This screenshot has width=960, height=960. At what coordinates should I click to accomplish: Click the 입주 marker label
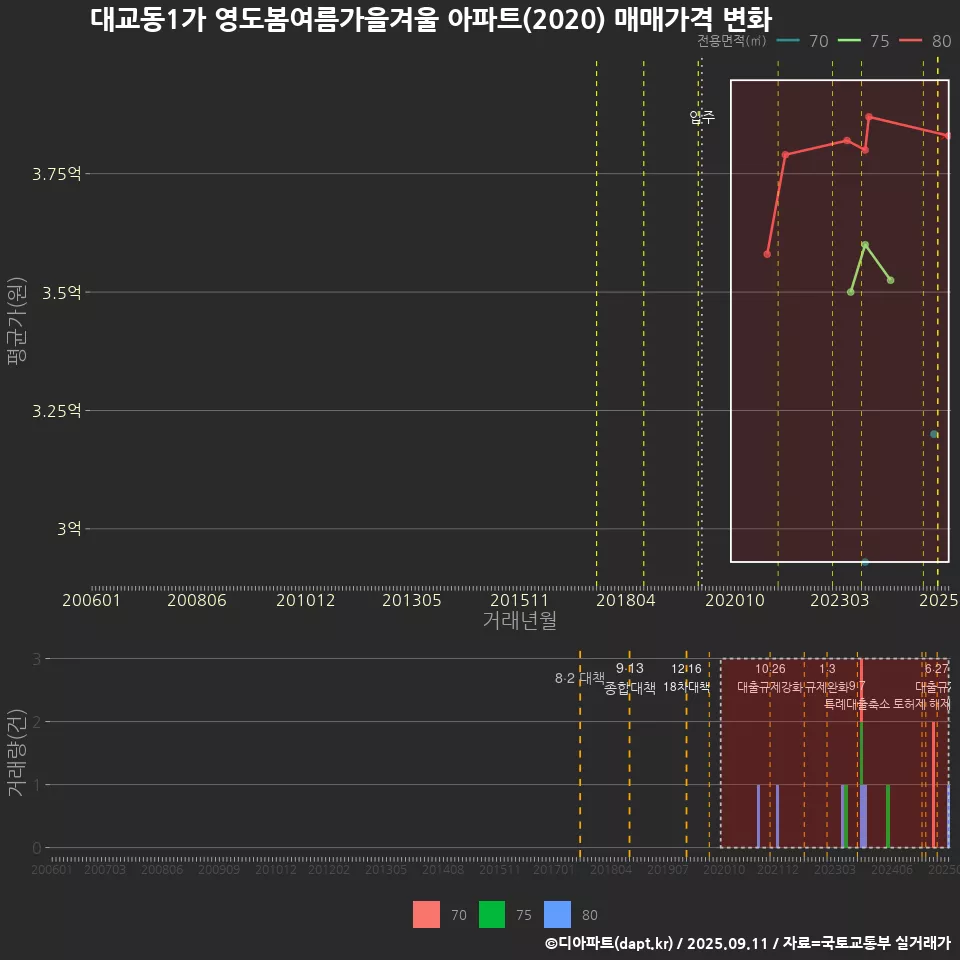(x=702, y=117)
